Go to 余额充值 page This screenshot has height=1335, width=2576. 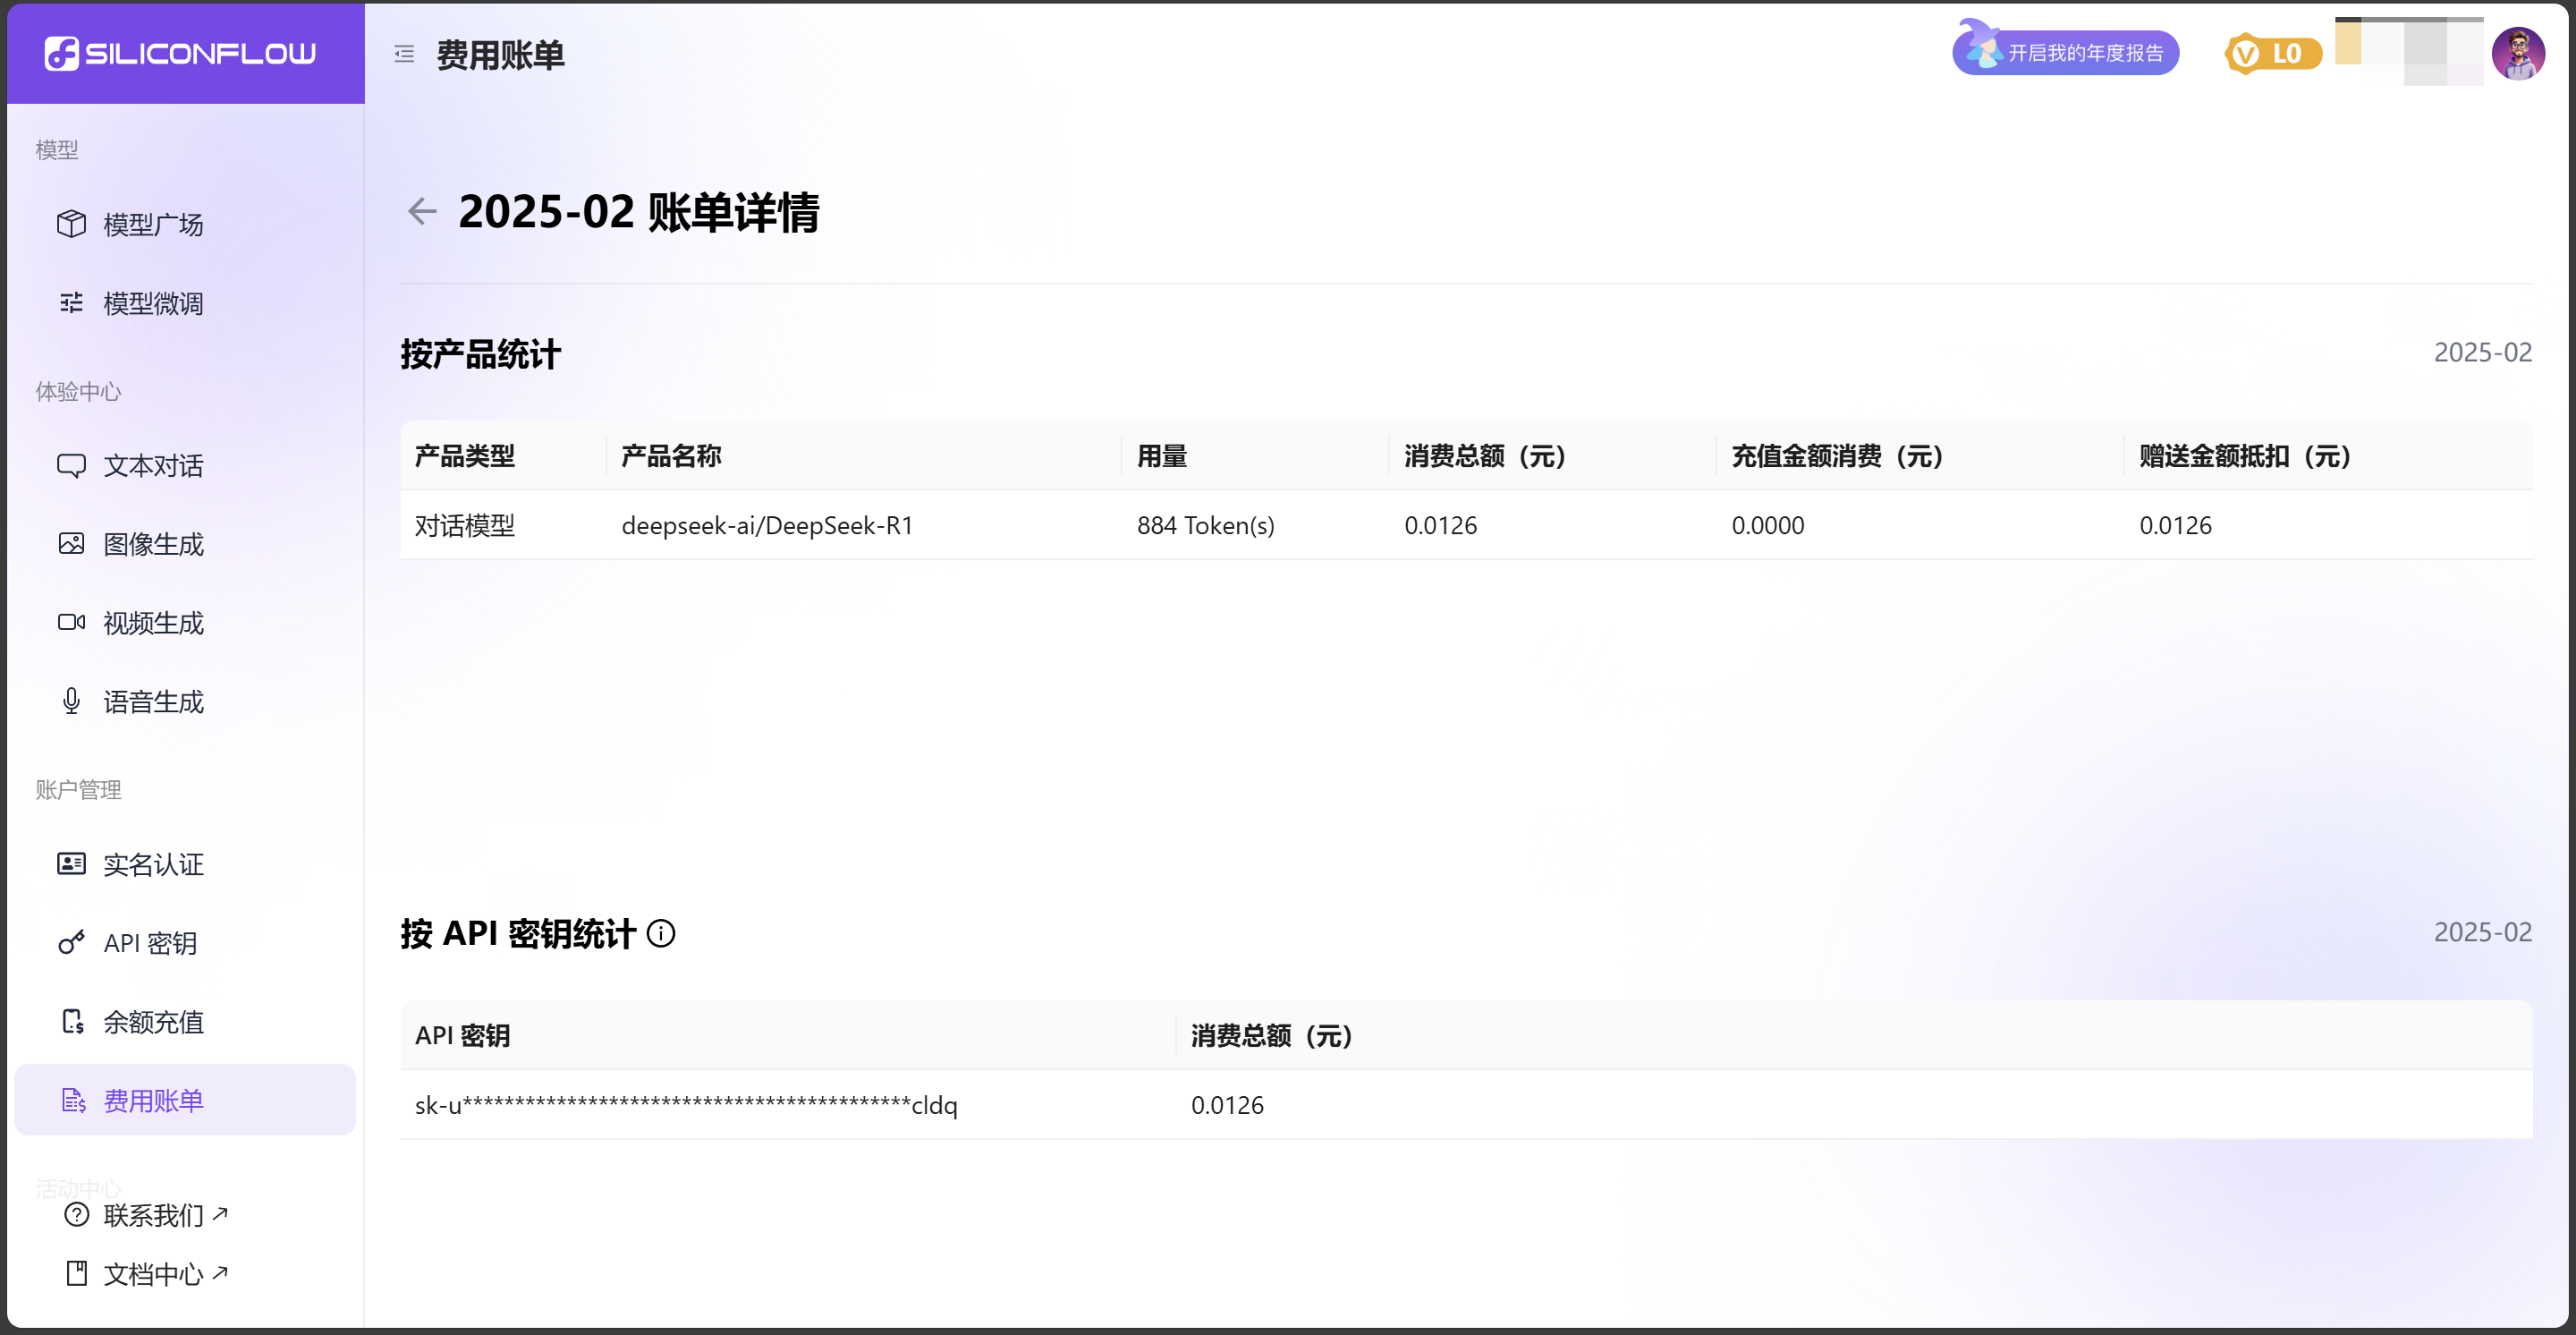click(x=153, y=1021)
